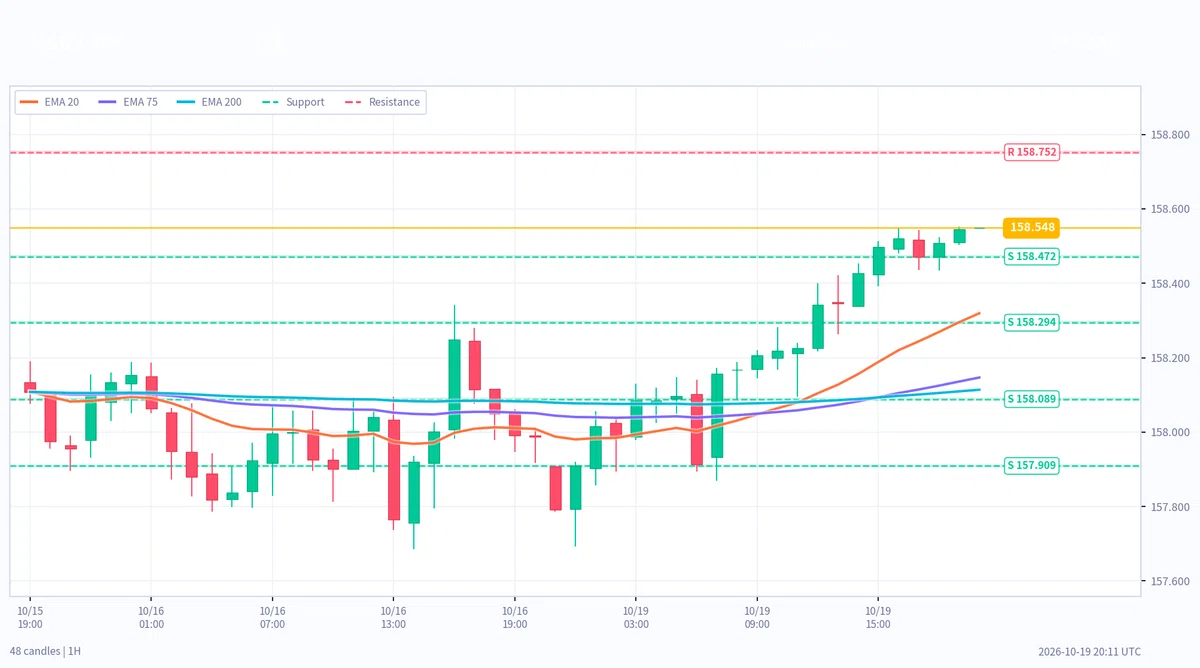Select the S 158.472 support label
The image size is (1200, 668).
click(x=1032, y=257)
